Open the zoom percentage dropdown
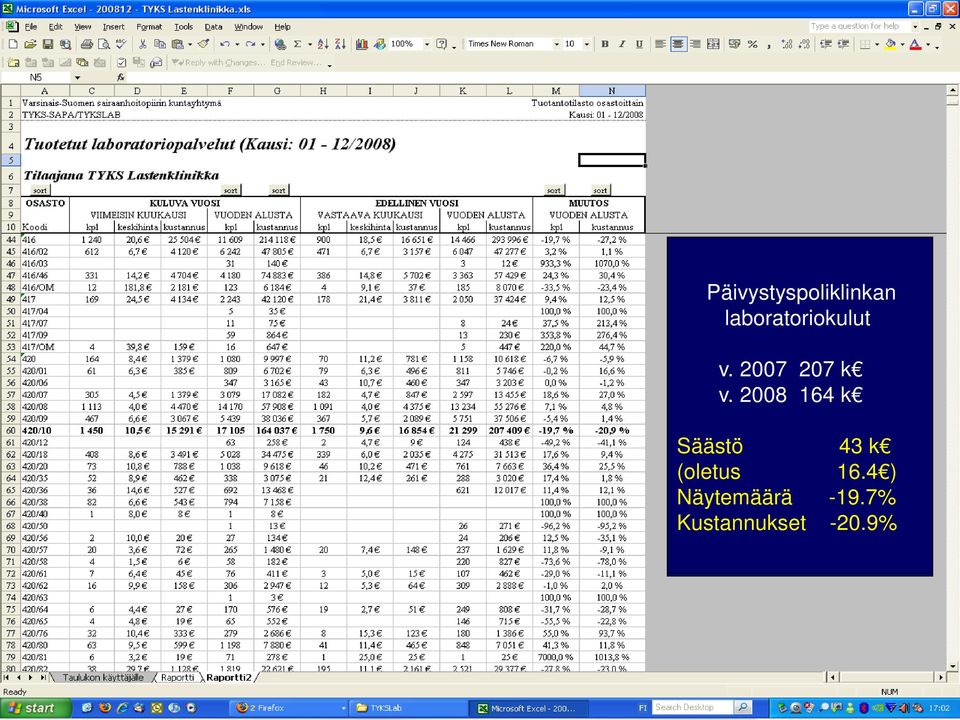Viewport: 960px width, 720px height. coord(425,44)
